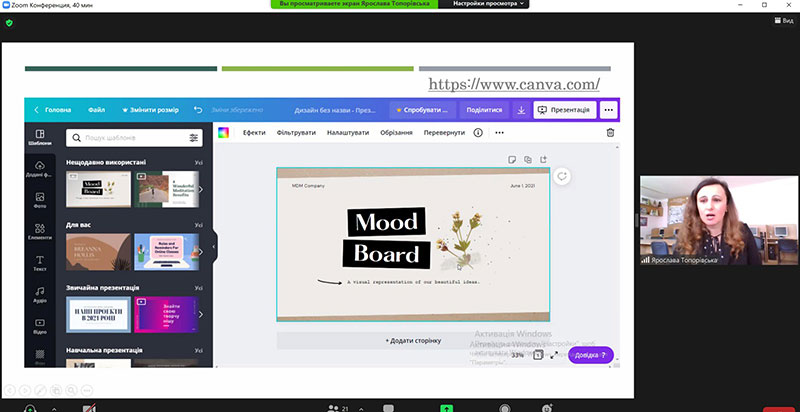The width and height of the screenshot is (800, 412).
Task: Go to previous slide in slideshow controls
Action: tap(10, 390)
